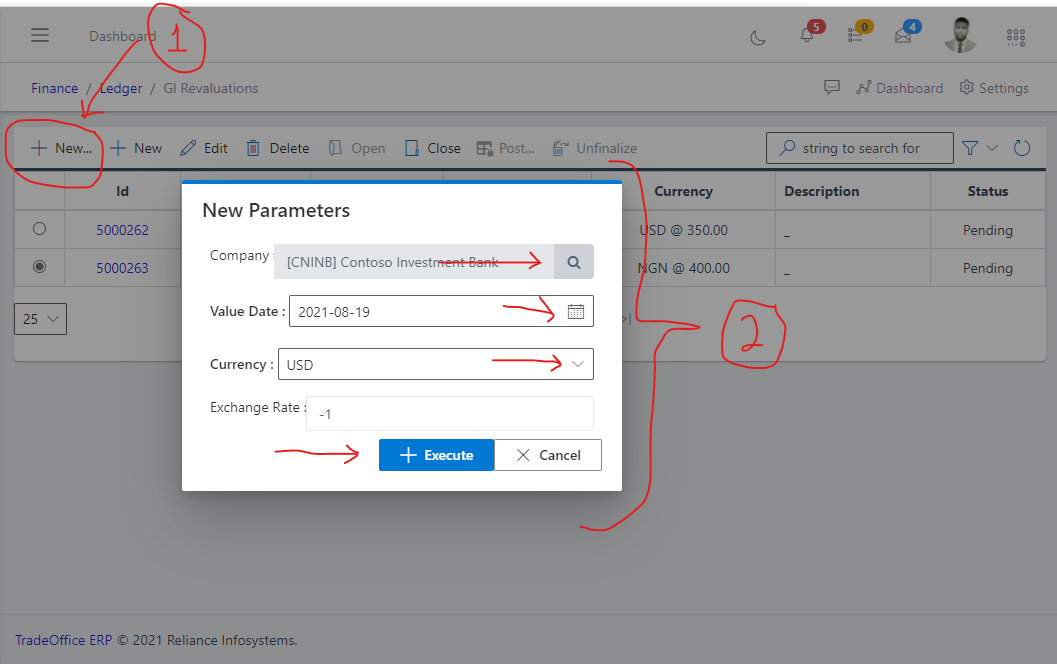Open the hamburger navigation menu

click(x=39, y=35)
